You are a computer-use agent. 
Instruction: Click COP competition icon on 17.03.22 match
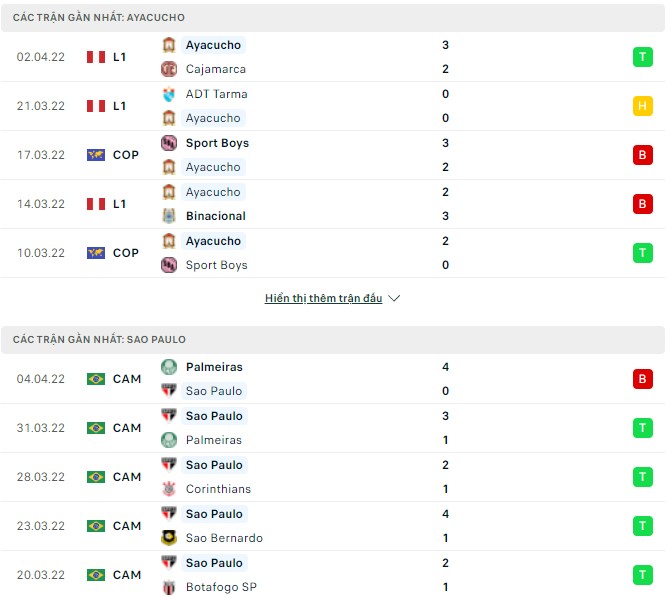click(x=96, y=155)
